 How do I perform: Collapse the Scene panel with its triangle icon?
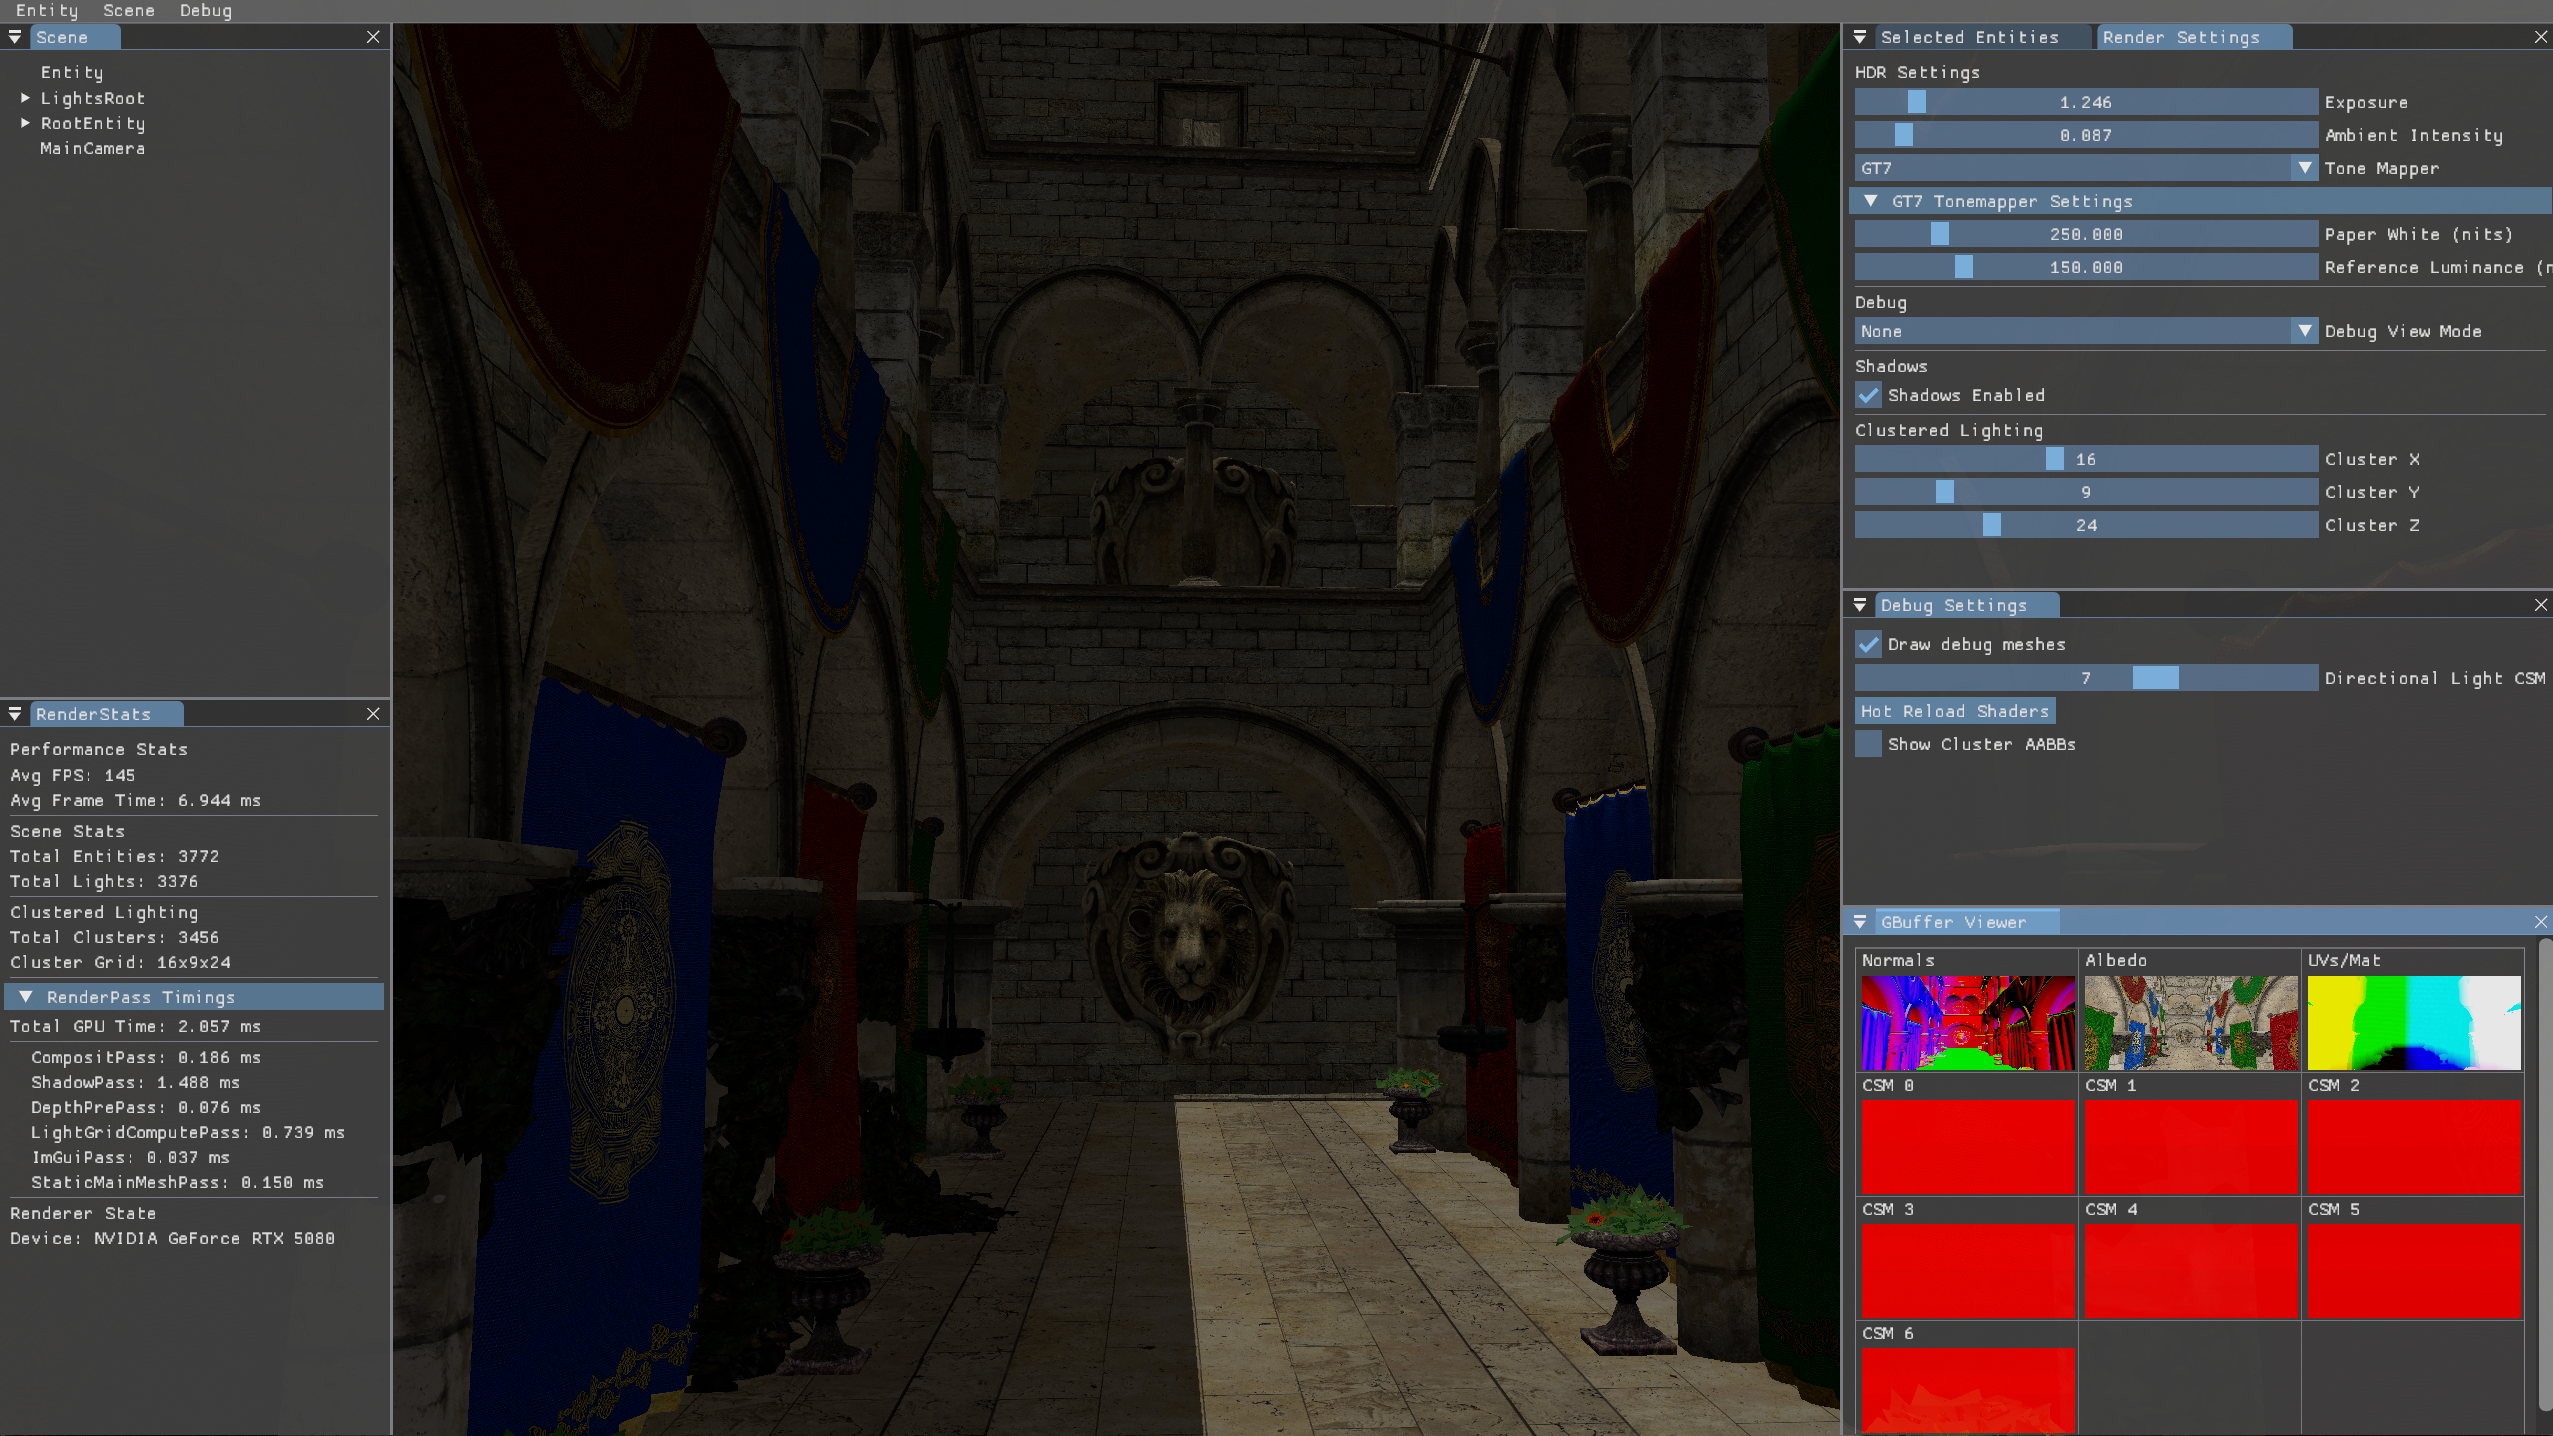pos(15,37)
